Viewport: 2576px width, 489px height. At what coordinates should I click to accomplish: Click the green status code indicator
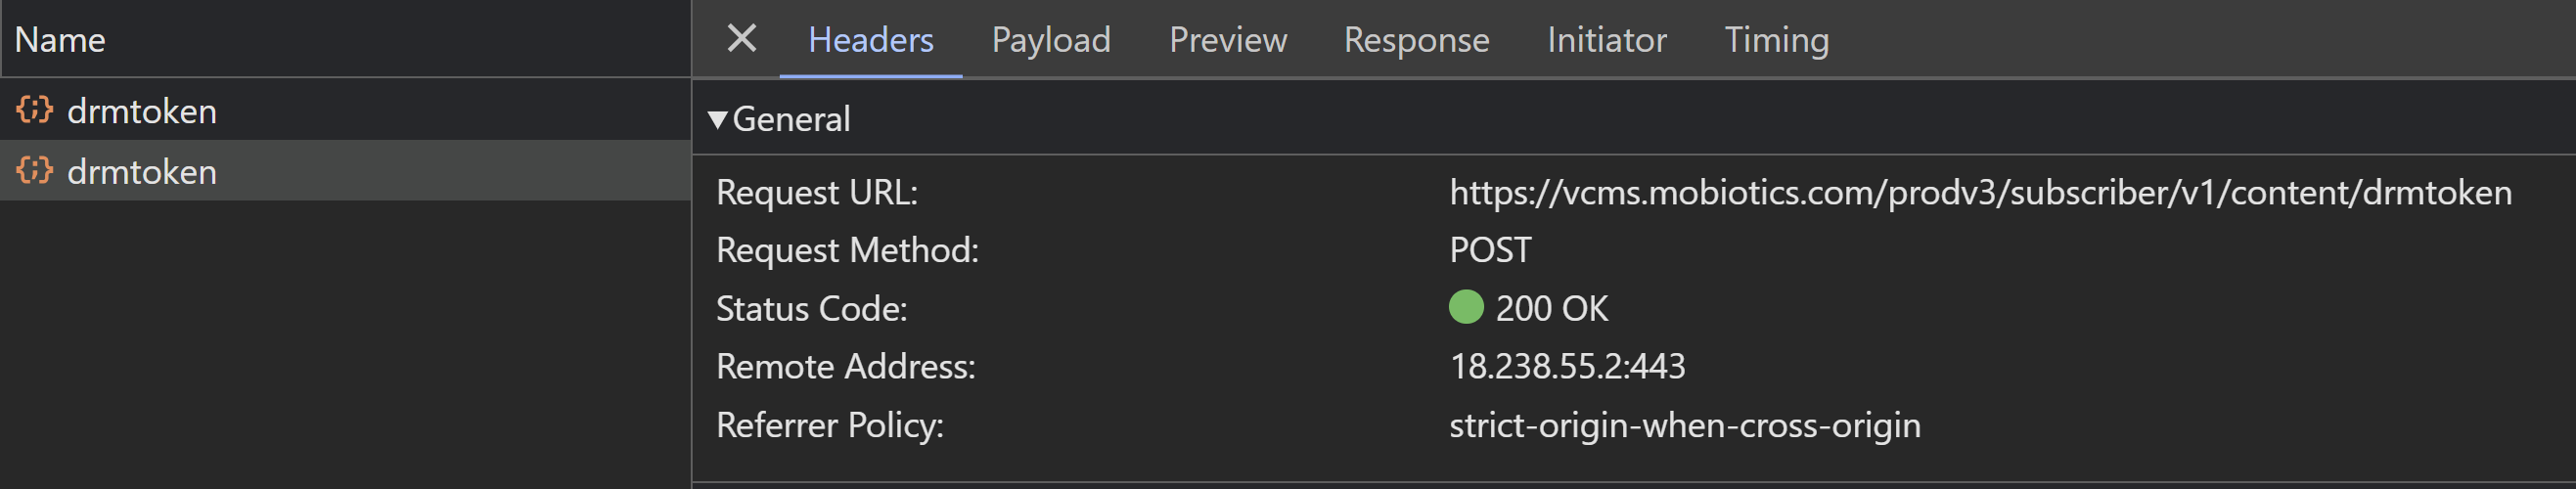pos(1465,307)
